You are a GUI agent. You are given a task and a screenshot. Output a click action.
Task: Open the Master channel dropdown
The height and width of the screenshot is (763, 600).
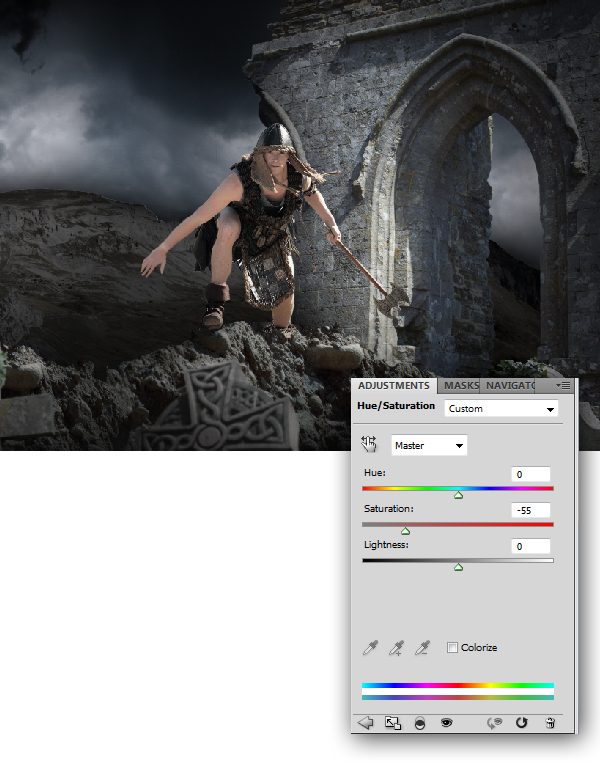coord(429,445)
